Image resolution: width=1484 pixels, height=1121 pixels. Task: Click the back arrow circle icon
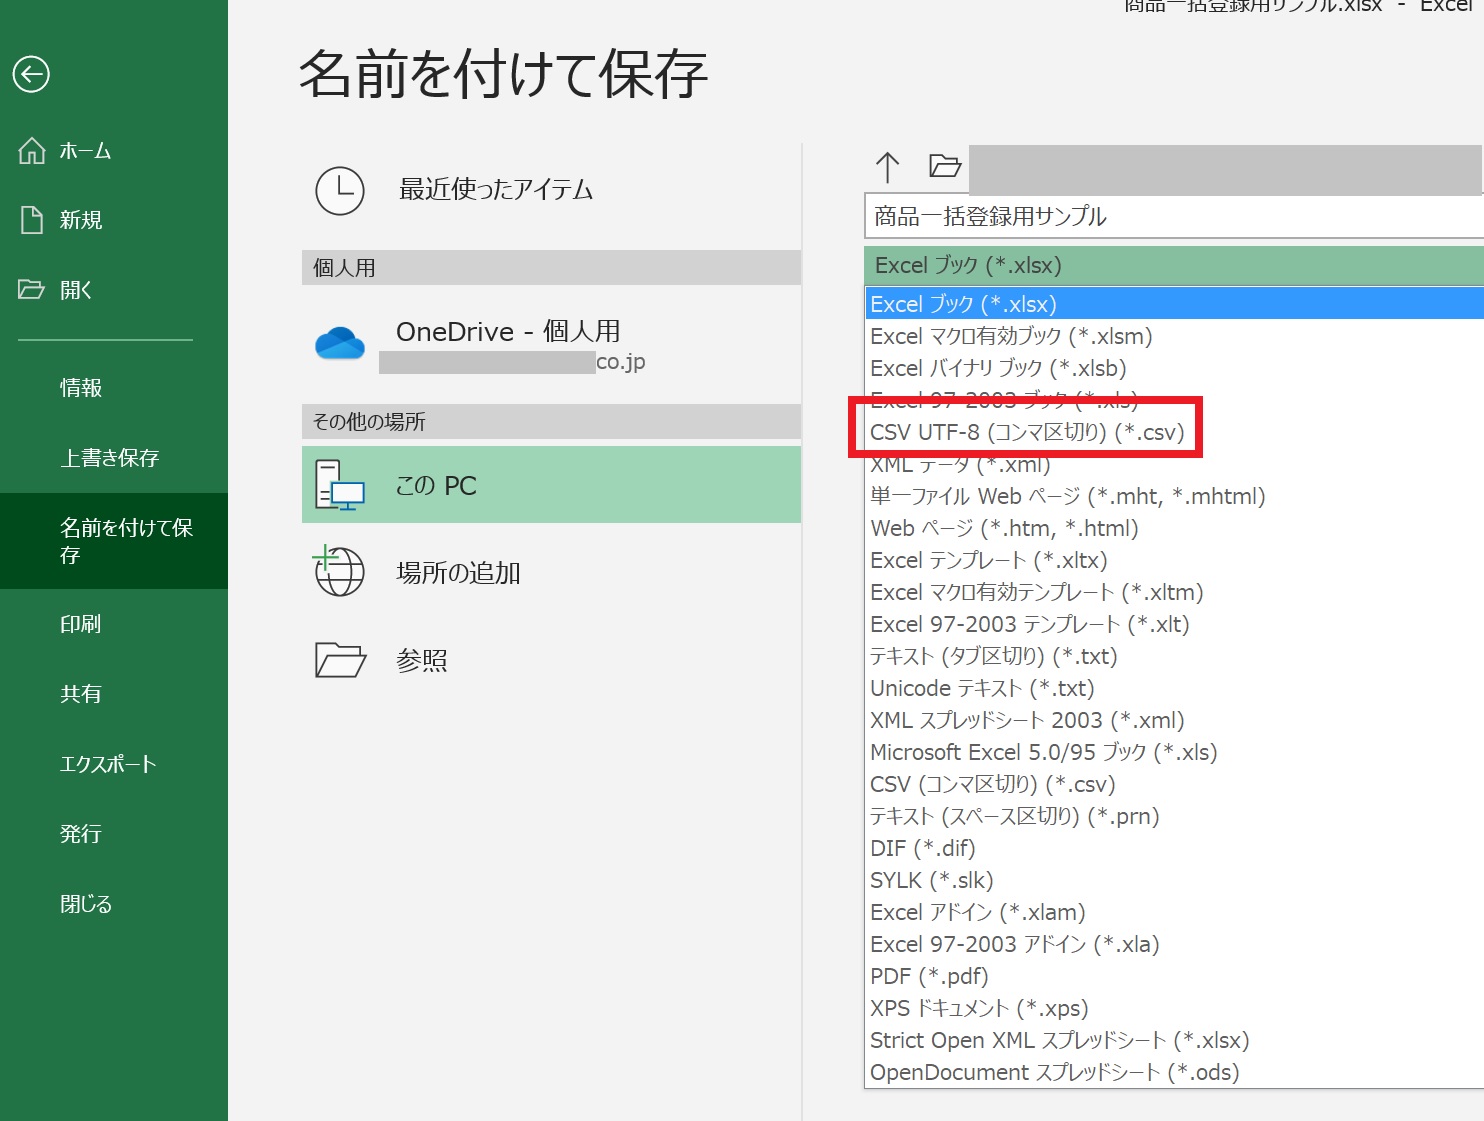click(31, 74)
